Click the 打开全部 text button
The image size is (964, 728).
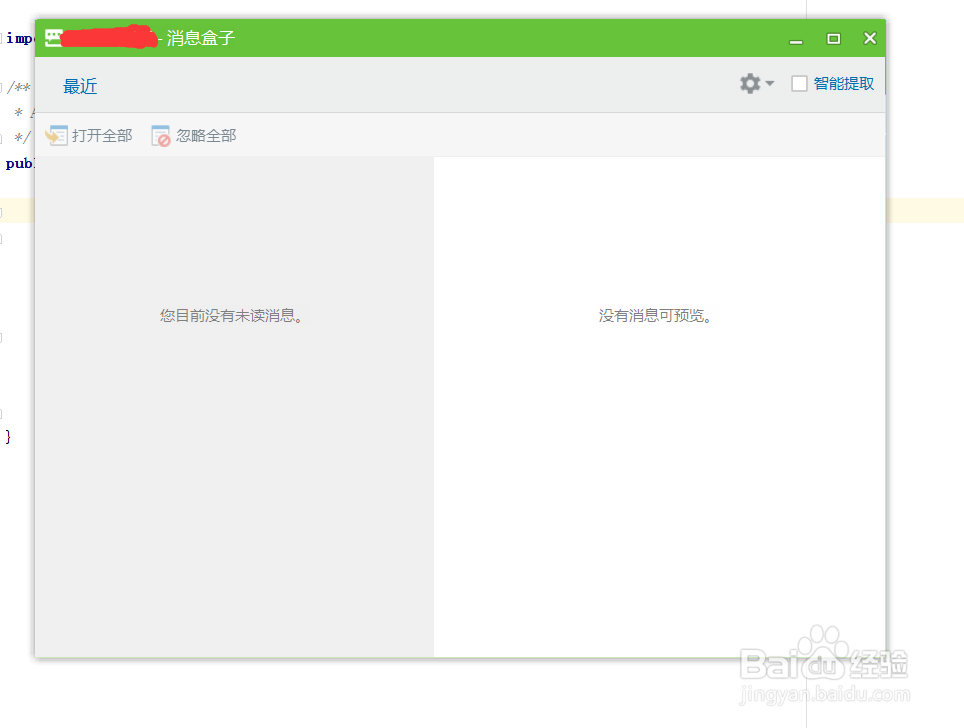coord(100,134)
